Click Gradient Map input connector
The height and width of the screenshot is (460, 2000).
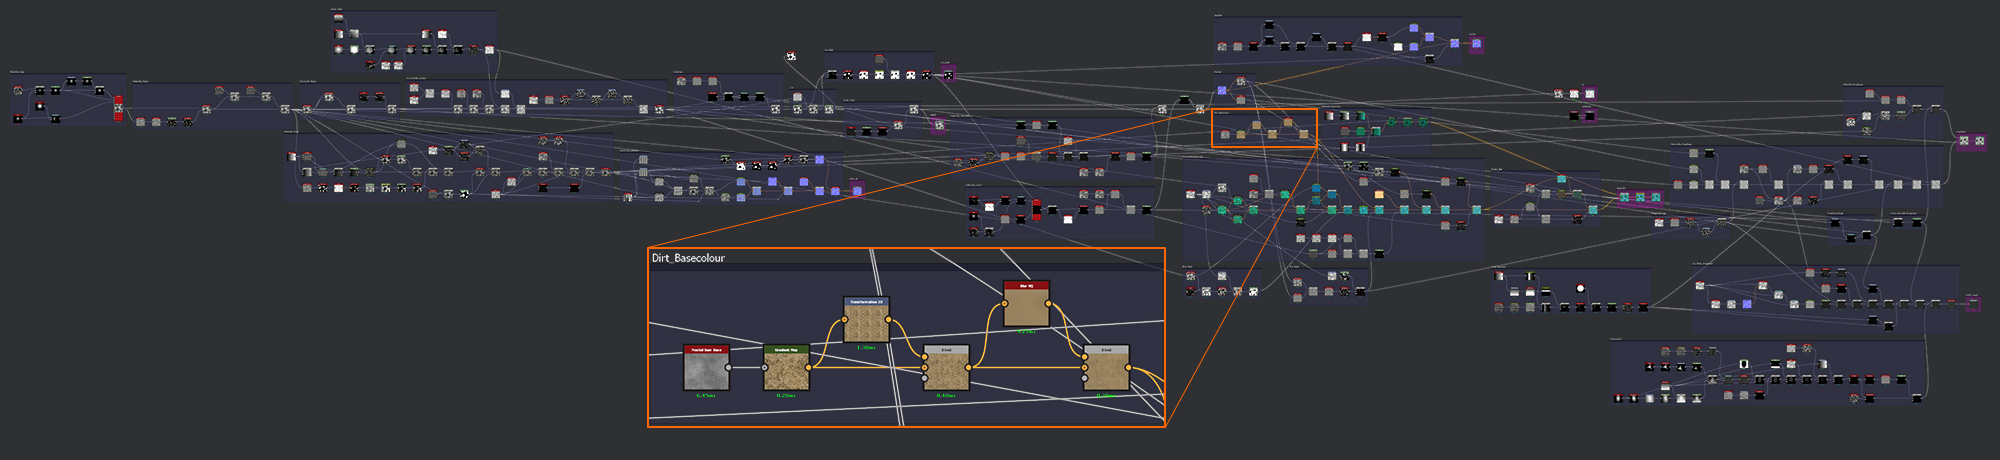click(765, 368)
